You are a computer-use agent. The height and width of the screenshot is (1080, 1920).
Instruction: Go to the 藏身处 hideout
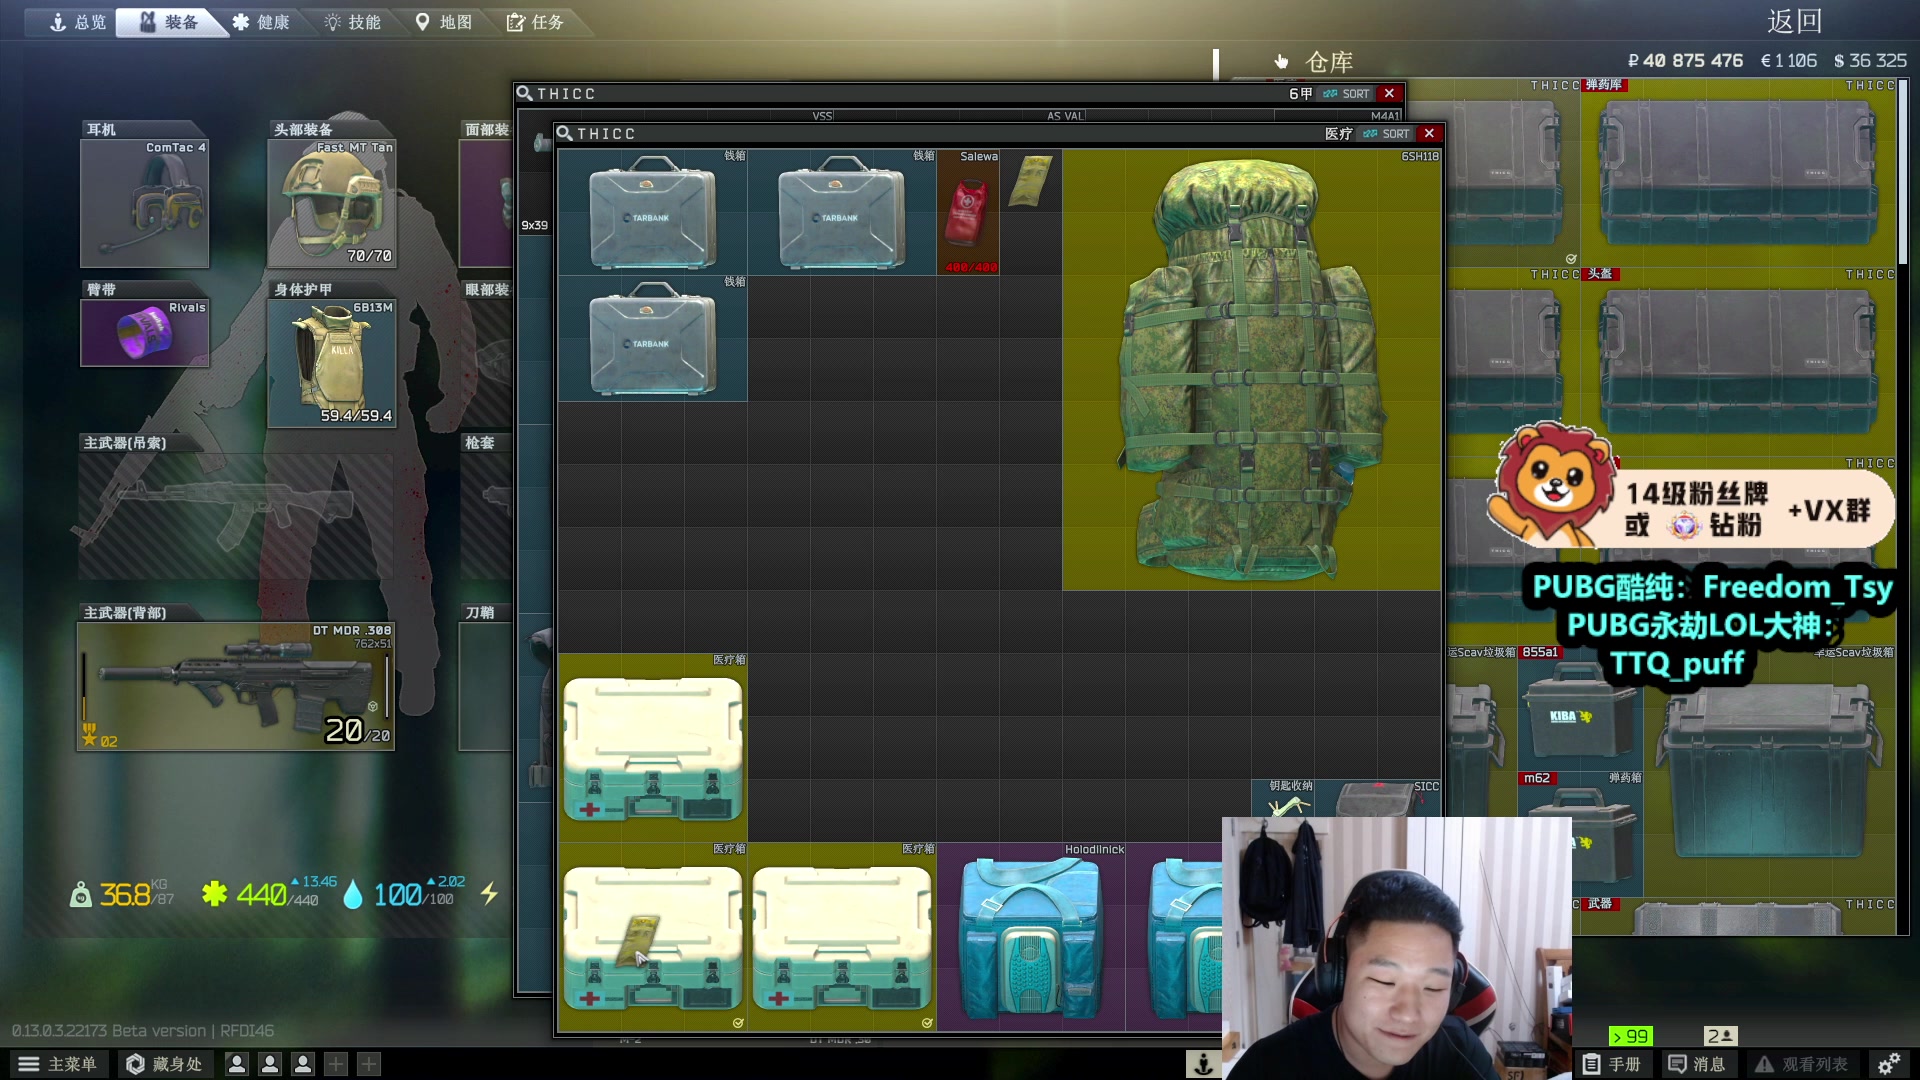[x=163, y=1064]
